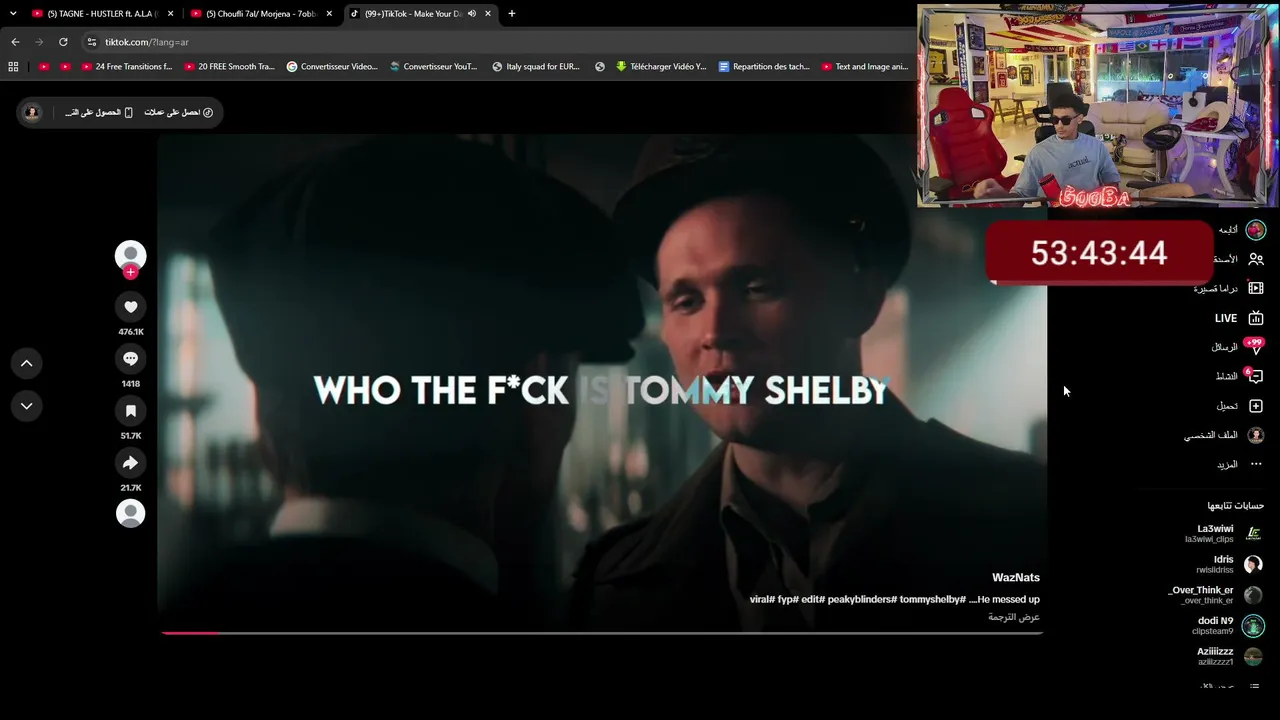Like the Tommy Shelby video with heart icon
The image size is (1280, 720).
tap(130, 307)
